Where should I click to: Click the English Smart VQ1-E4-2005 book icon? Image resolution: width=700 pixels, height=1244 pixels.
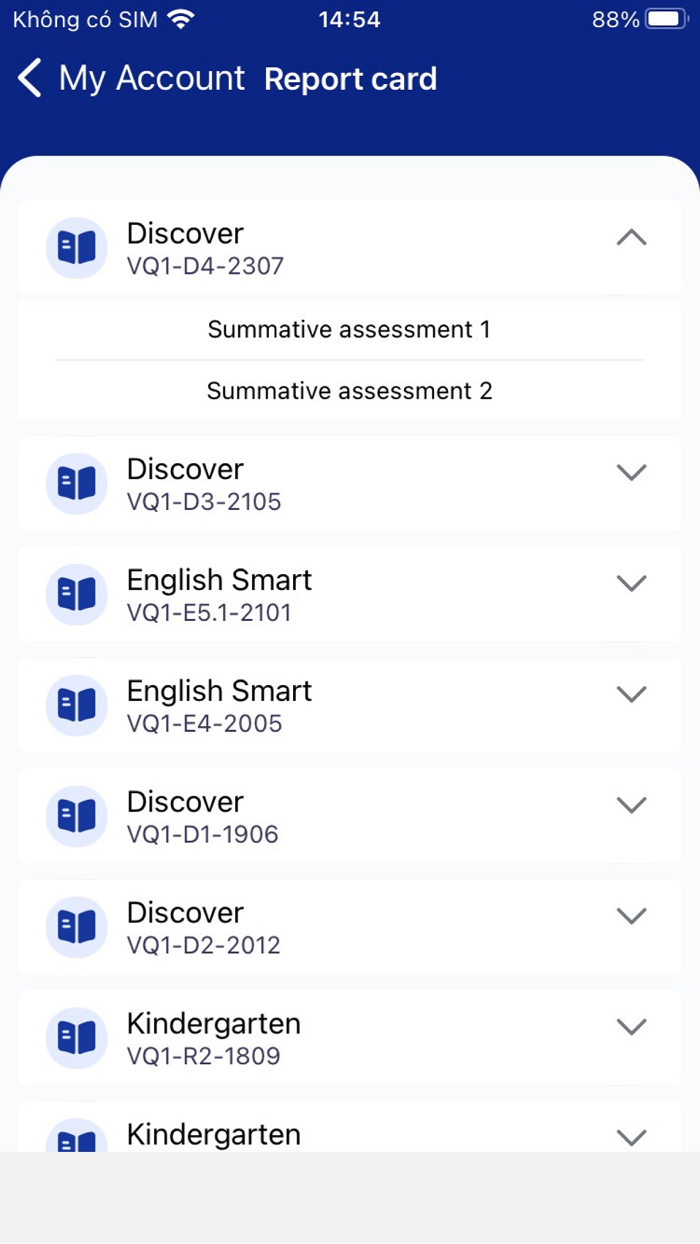click(77, 705)
